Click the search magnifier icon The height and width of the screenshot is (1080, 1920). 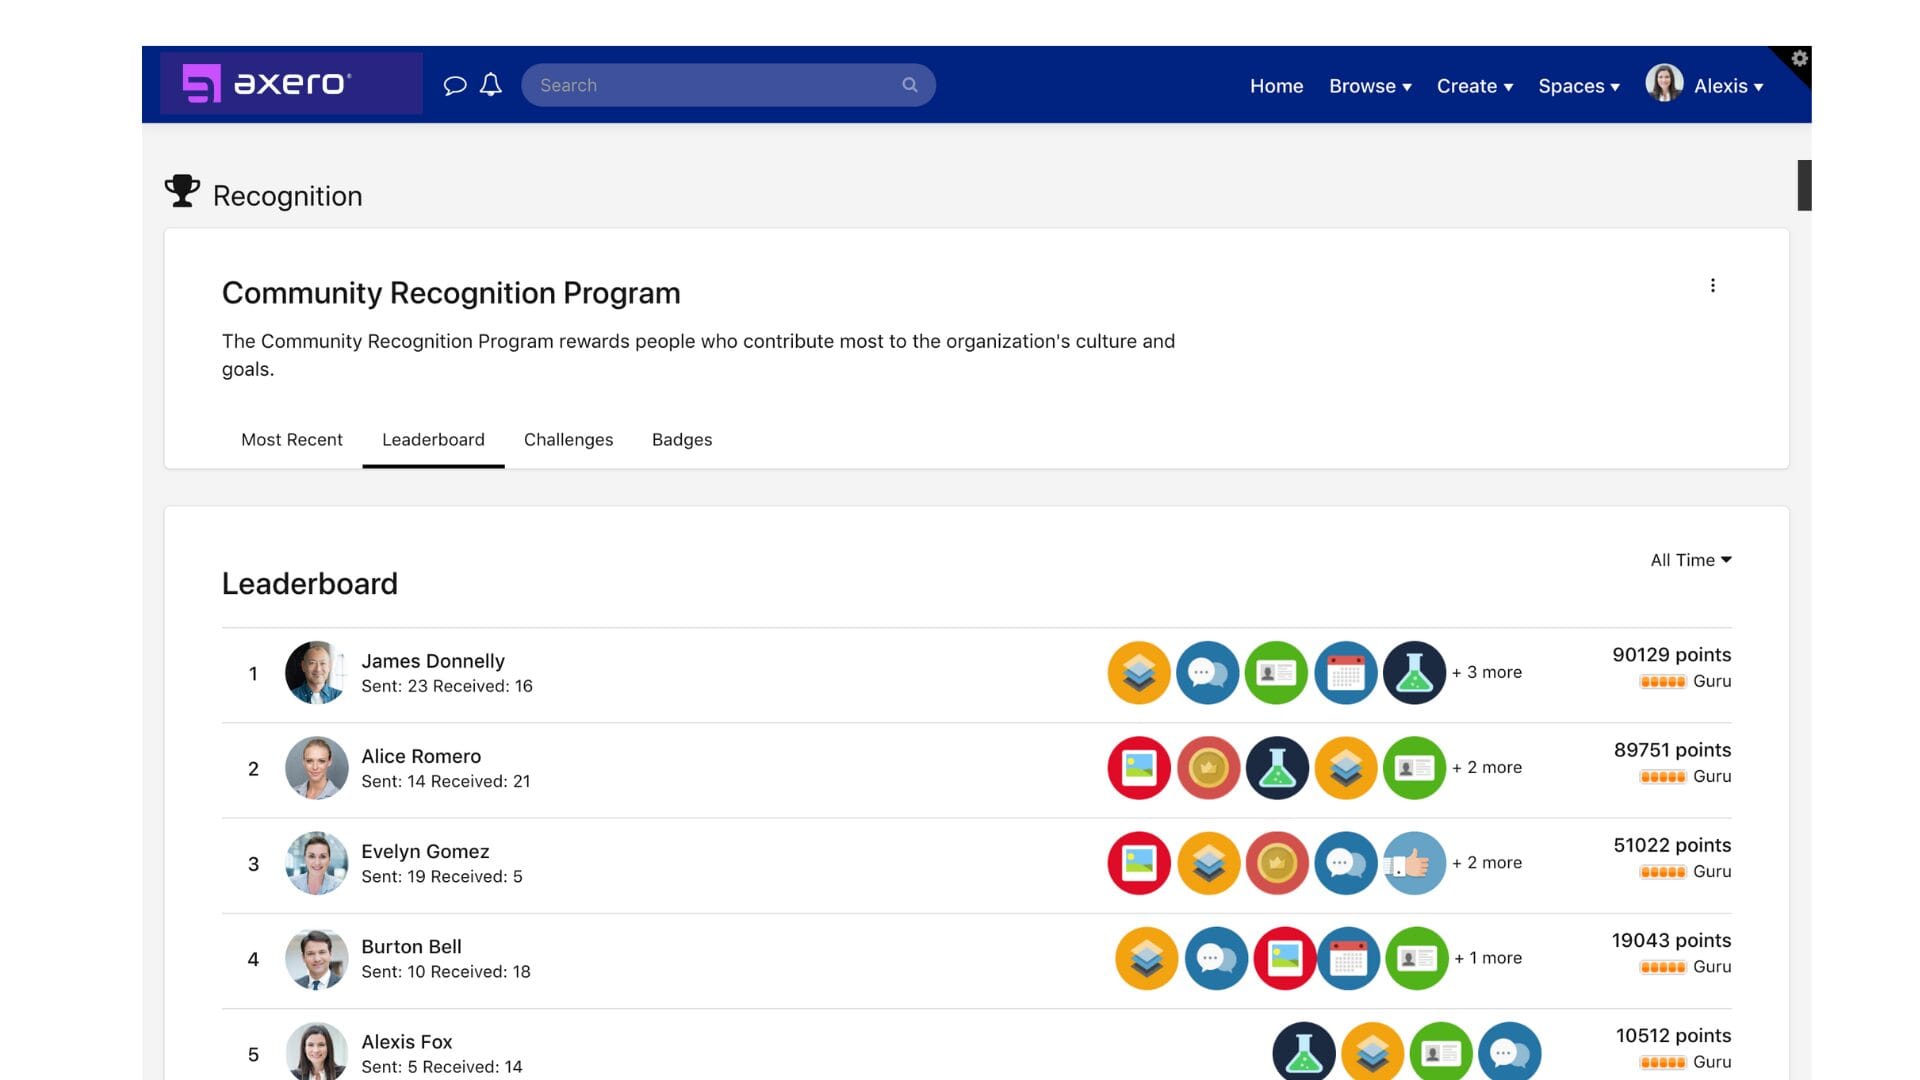click(909, 85)
